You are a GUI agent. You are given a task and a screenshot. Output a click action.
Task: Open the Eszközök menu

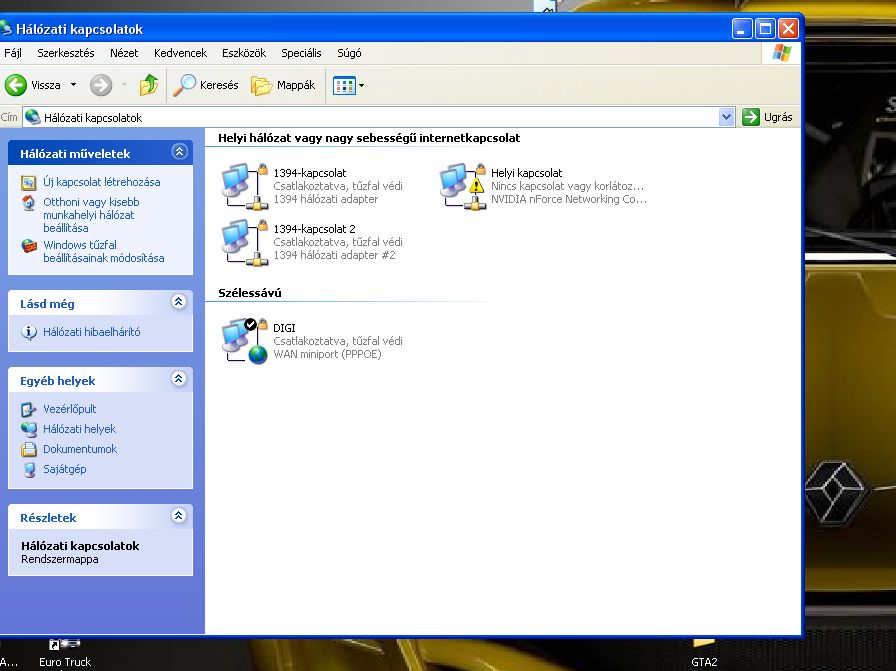[243, 53]
